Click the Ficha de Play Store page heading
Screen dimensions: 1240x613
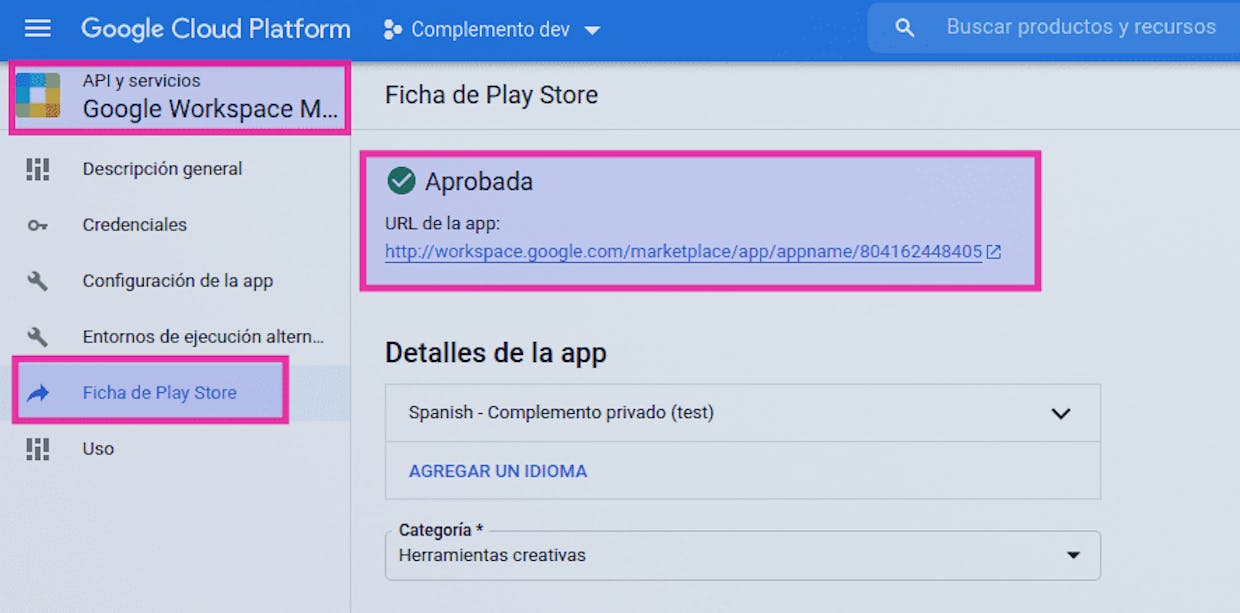click(491, 95)
